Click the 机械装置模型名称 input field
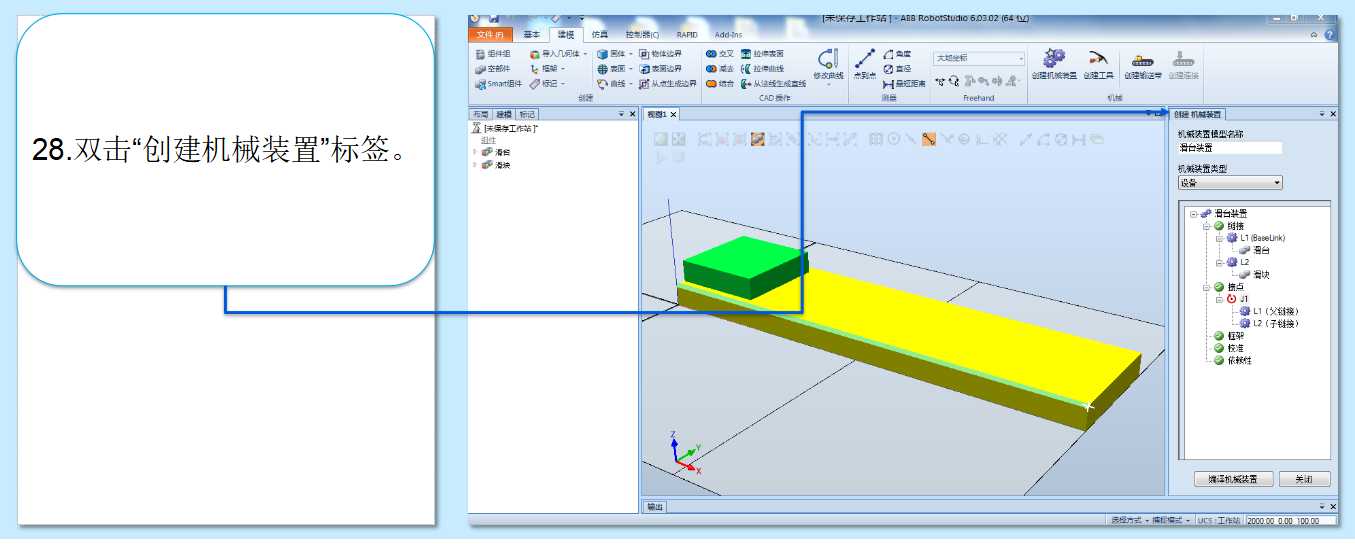Image resolution: width=1355 pixels, height=544 pixels. point(1229,148)
